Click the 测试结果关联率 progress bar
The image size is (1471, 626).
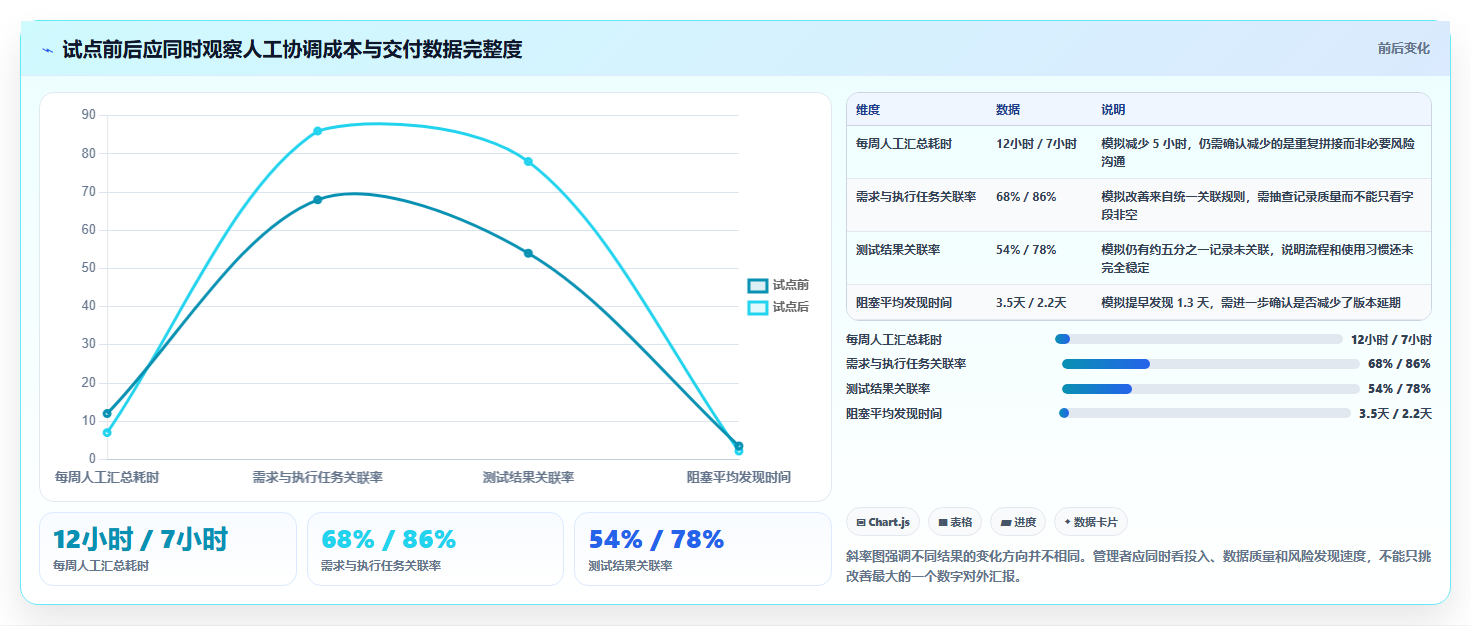(1210, 389)
